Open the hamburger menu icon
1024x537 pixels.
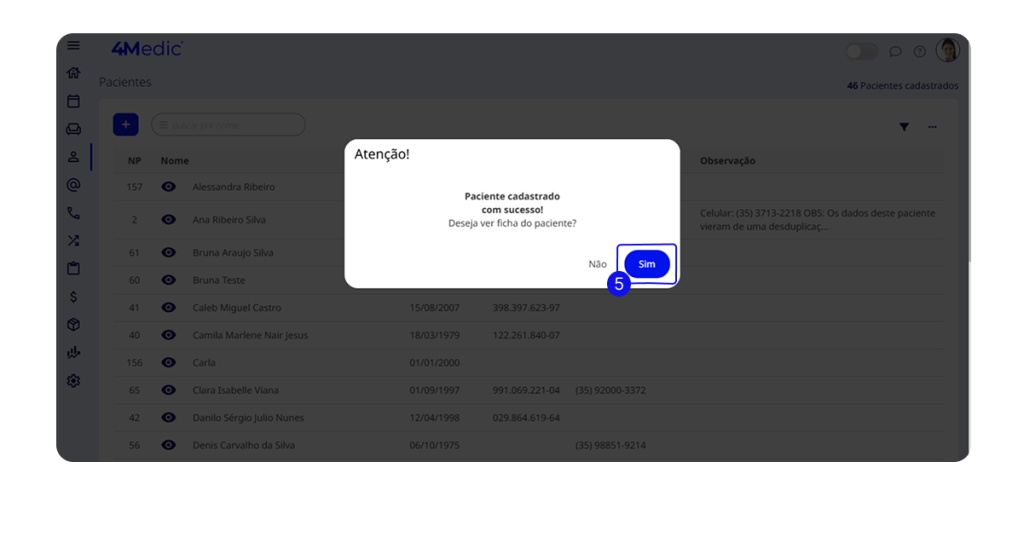pos(73,46)
